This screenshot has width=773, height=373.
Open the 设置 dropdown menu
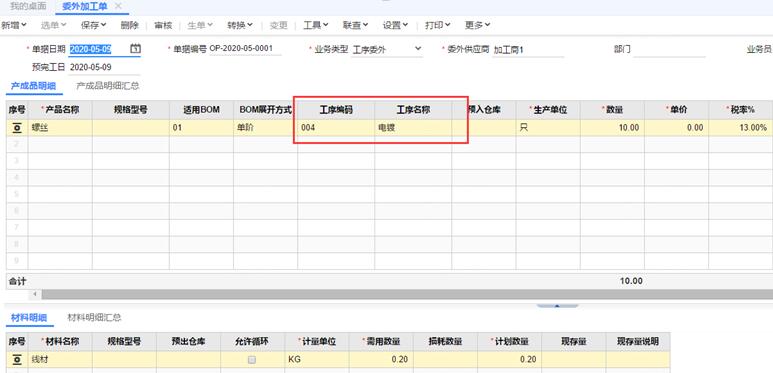click(396, 25)
